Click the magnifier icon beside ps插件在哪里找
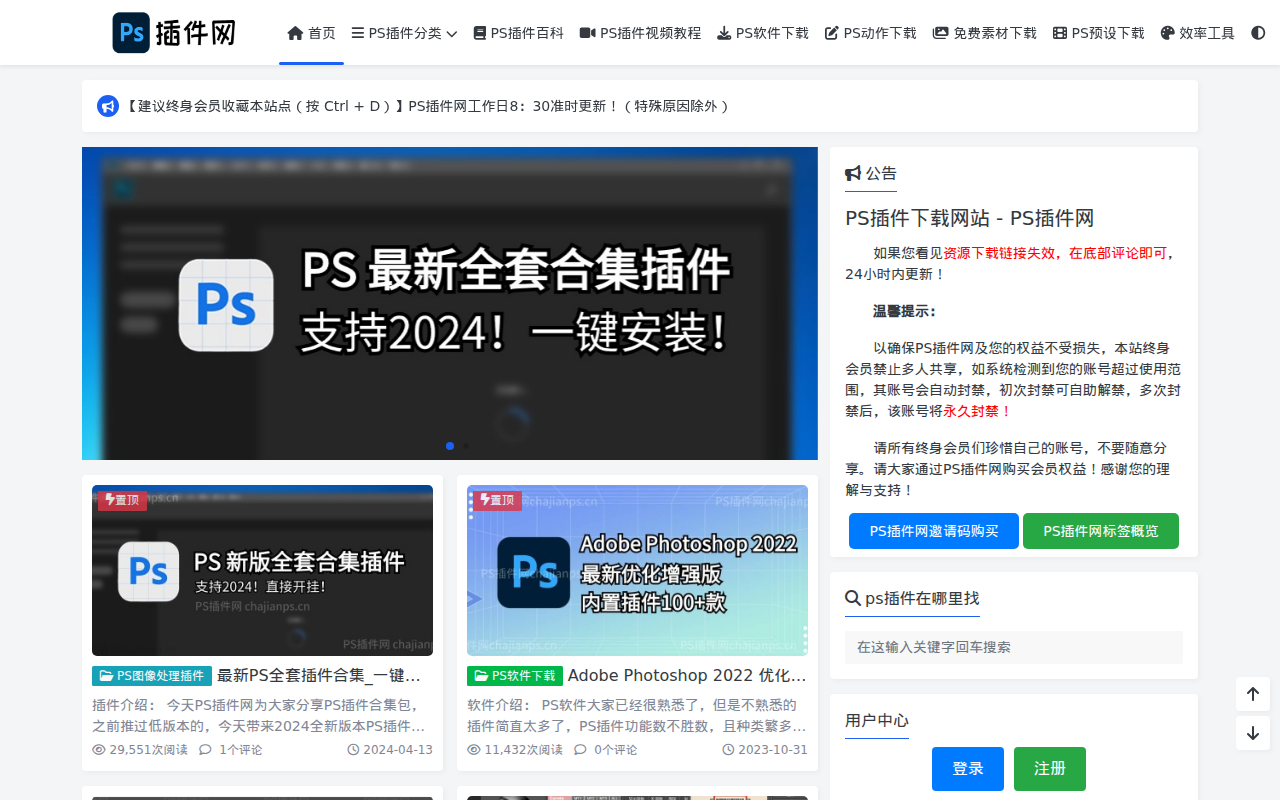Screen dimensions: 1280x800 (853, 598)
